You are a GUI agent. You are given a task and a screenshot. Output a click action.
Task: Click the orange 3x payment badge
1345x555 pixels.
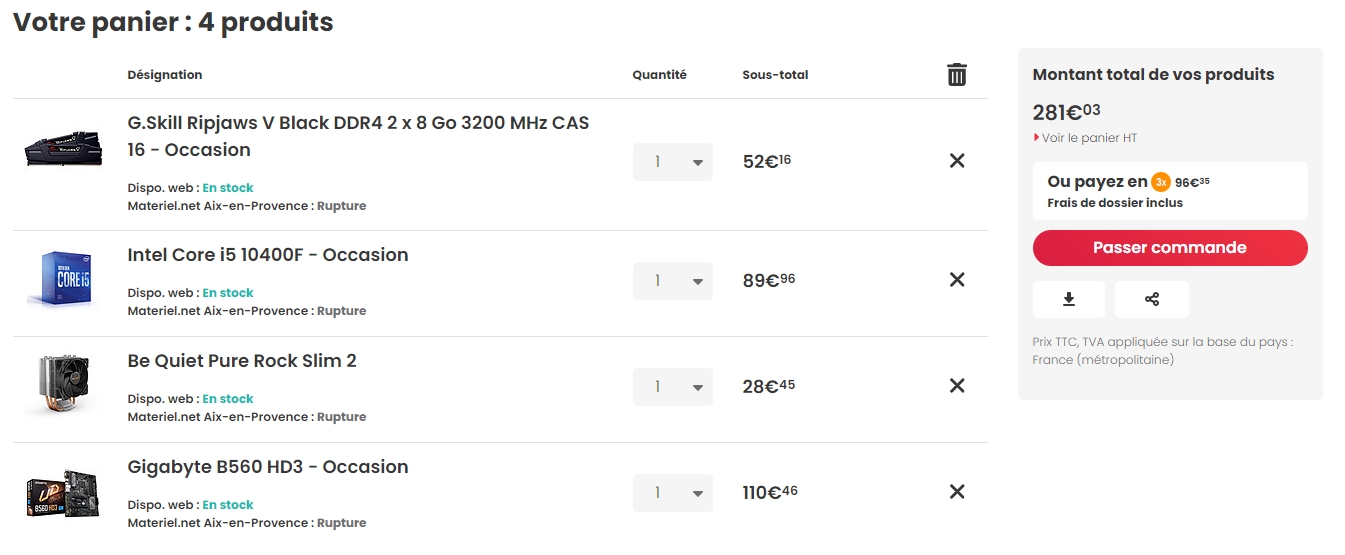pyautogui.click(x=1161, y=182)
